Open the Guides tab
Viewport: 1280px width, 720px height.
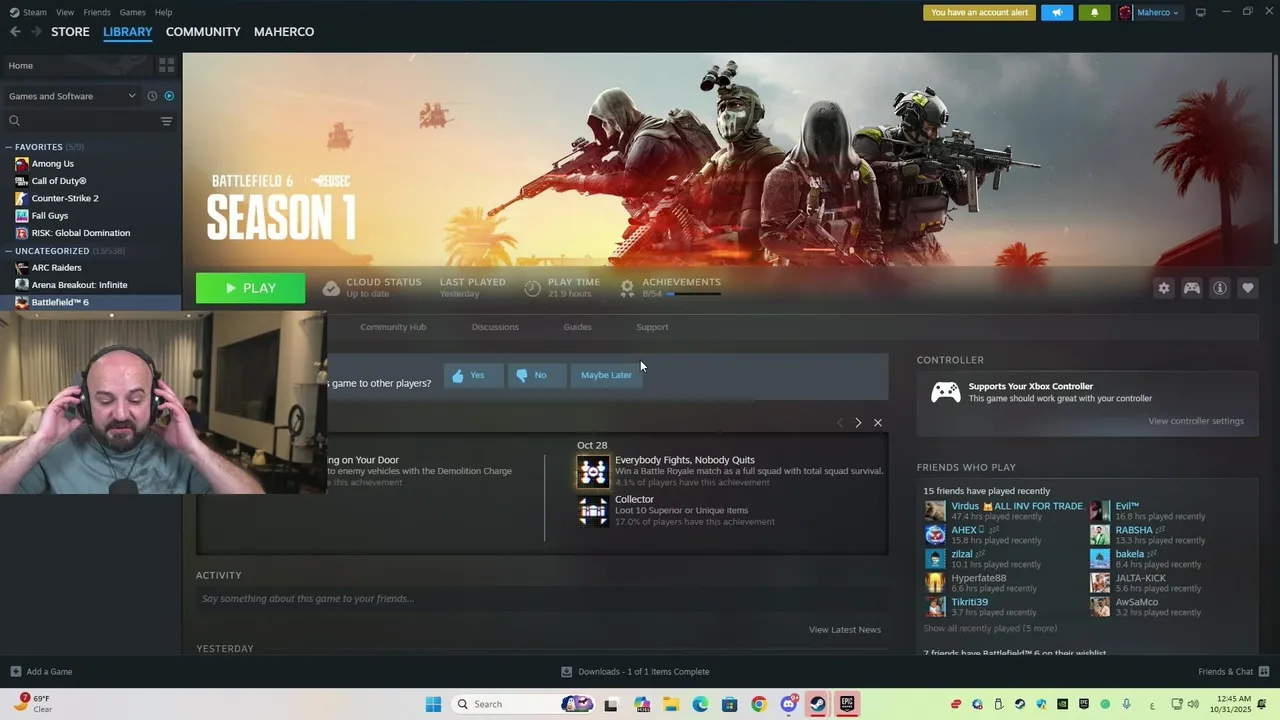[x=577, y=327]
